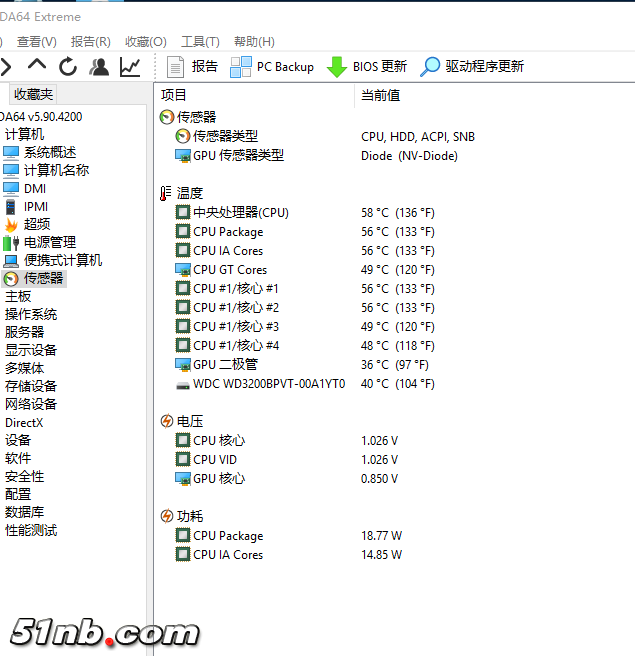635x656 pixels.
Task: Select DirectX in the sidebar
Action: pyautogui.click(x=24, y=423)
